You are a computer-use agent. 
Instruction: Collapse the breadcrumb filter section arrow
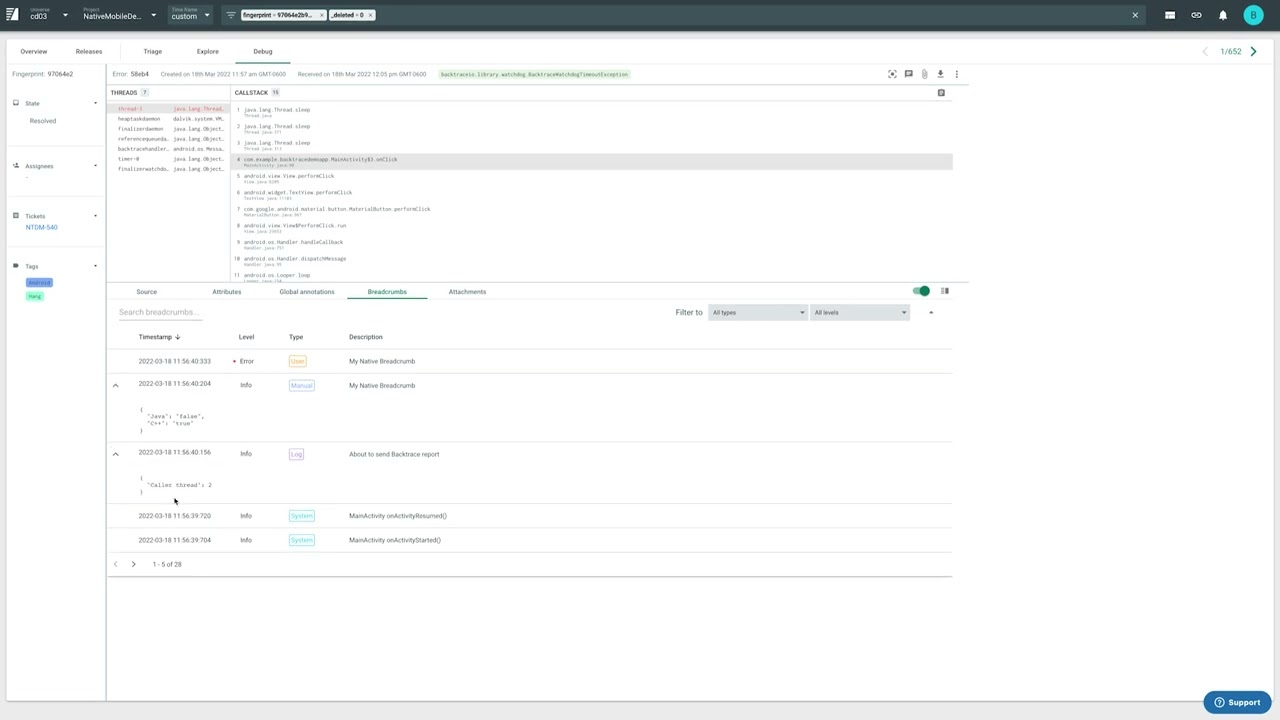click(x=931, y=313)
